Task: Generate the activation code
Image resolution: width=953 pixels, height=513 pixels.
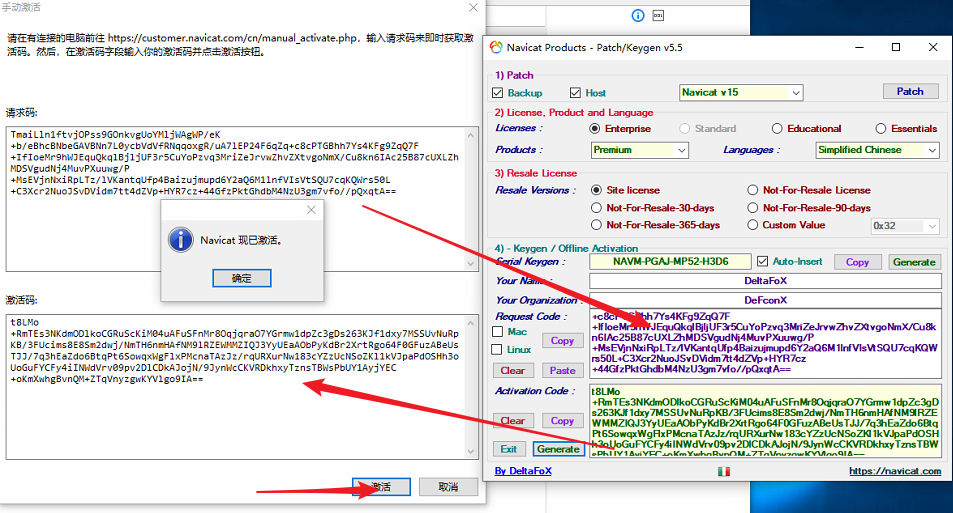Action: click(558, 449)
